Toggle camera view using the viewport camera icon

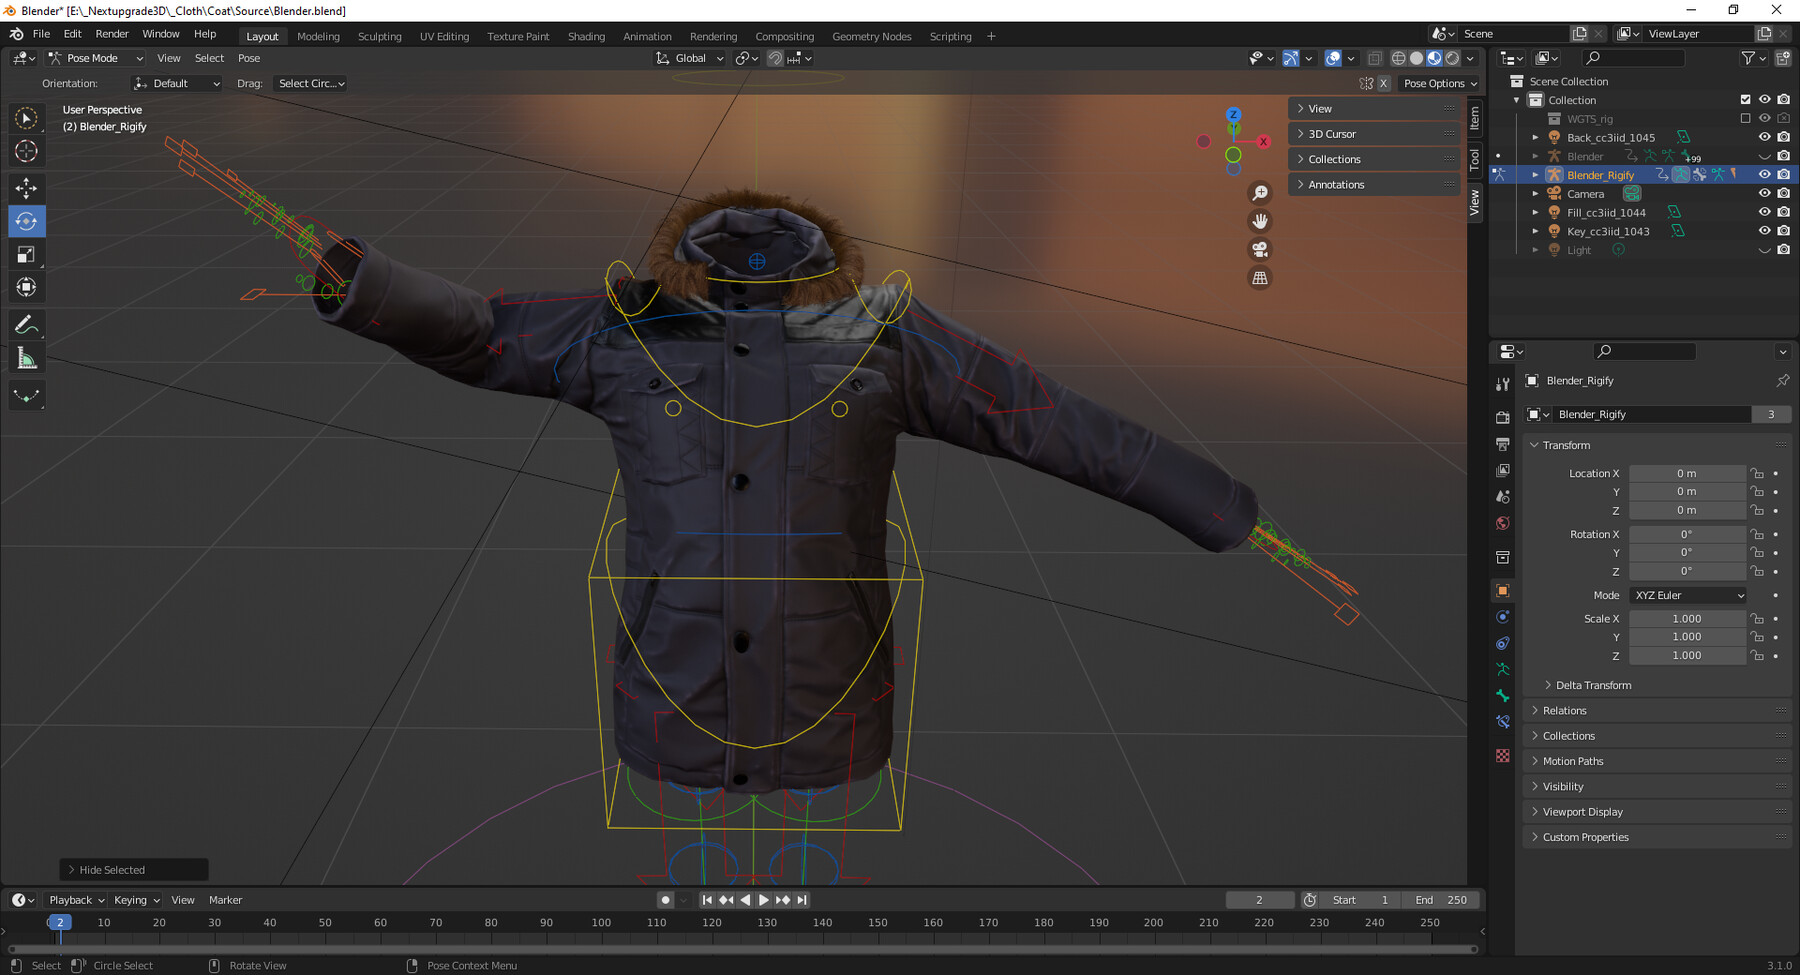coord(1259,250)
